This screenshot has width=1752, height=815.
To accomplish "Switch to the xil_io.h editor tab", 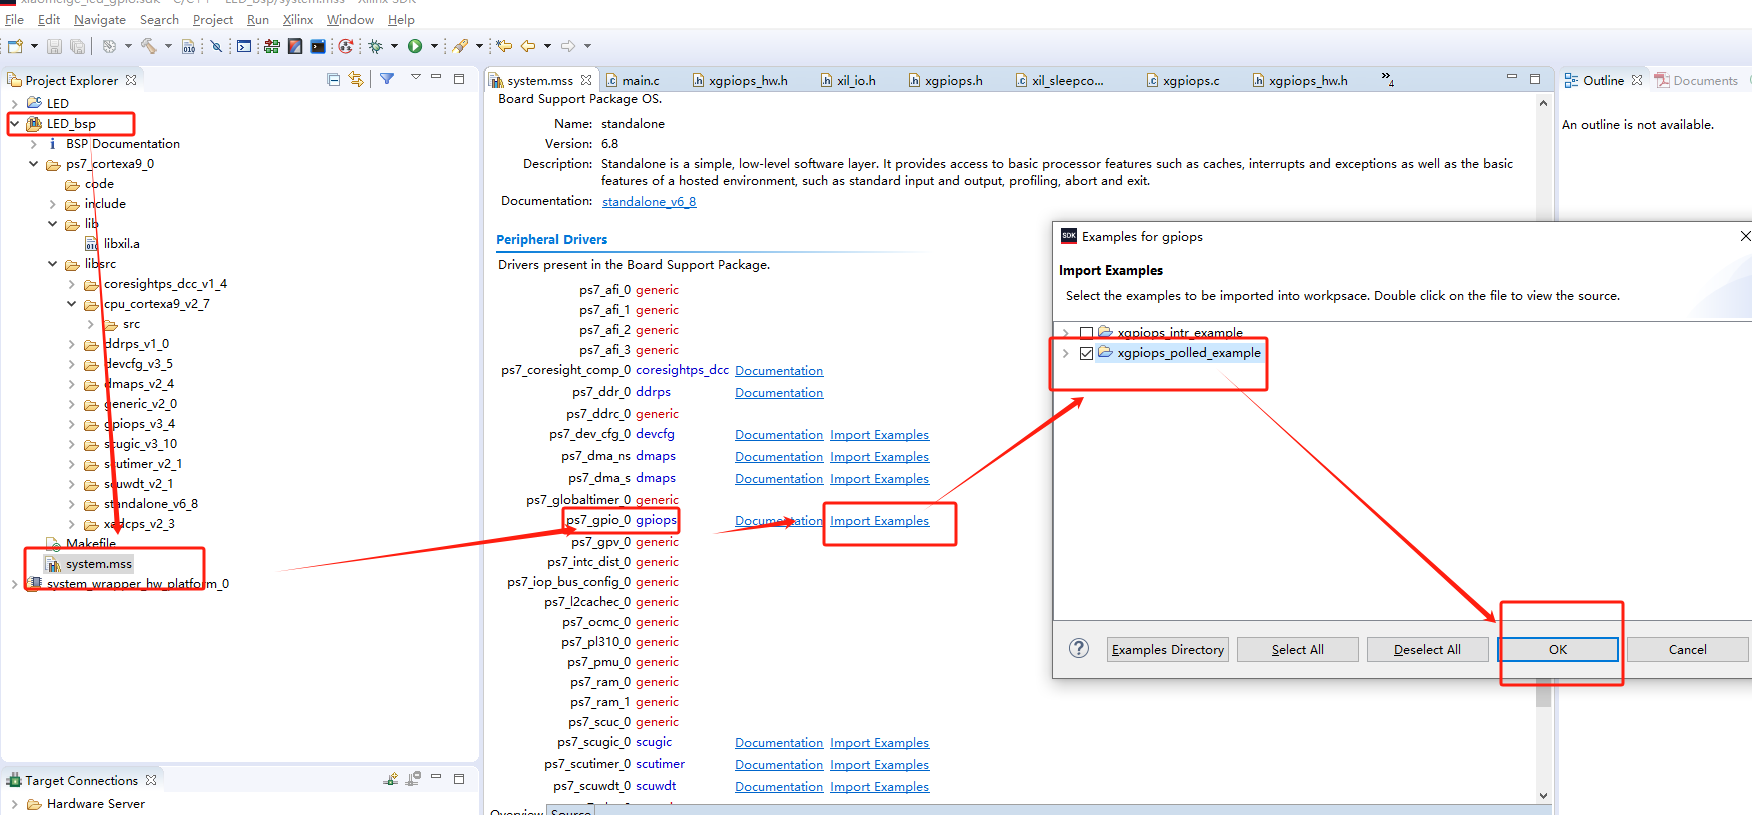I will [846, 80].
